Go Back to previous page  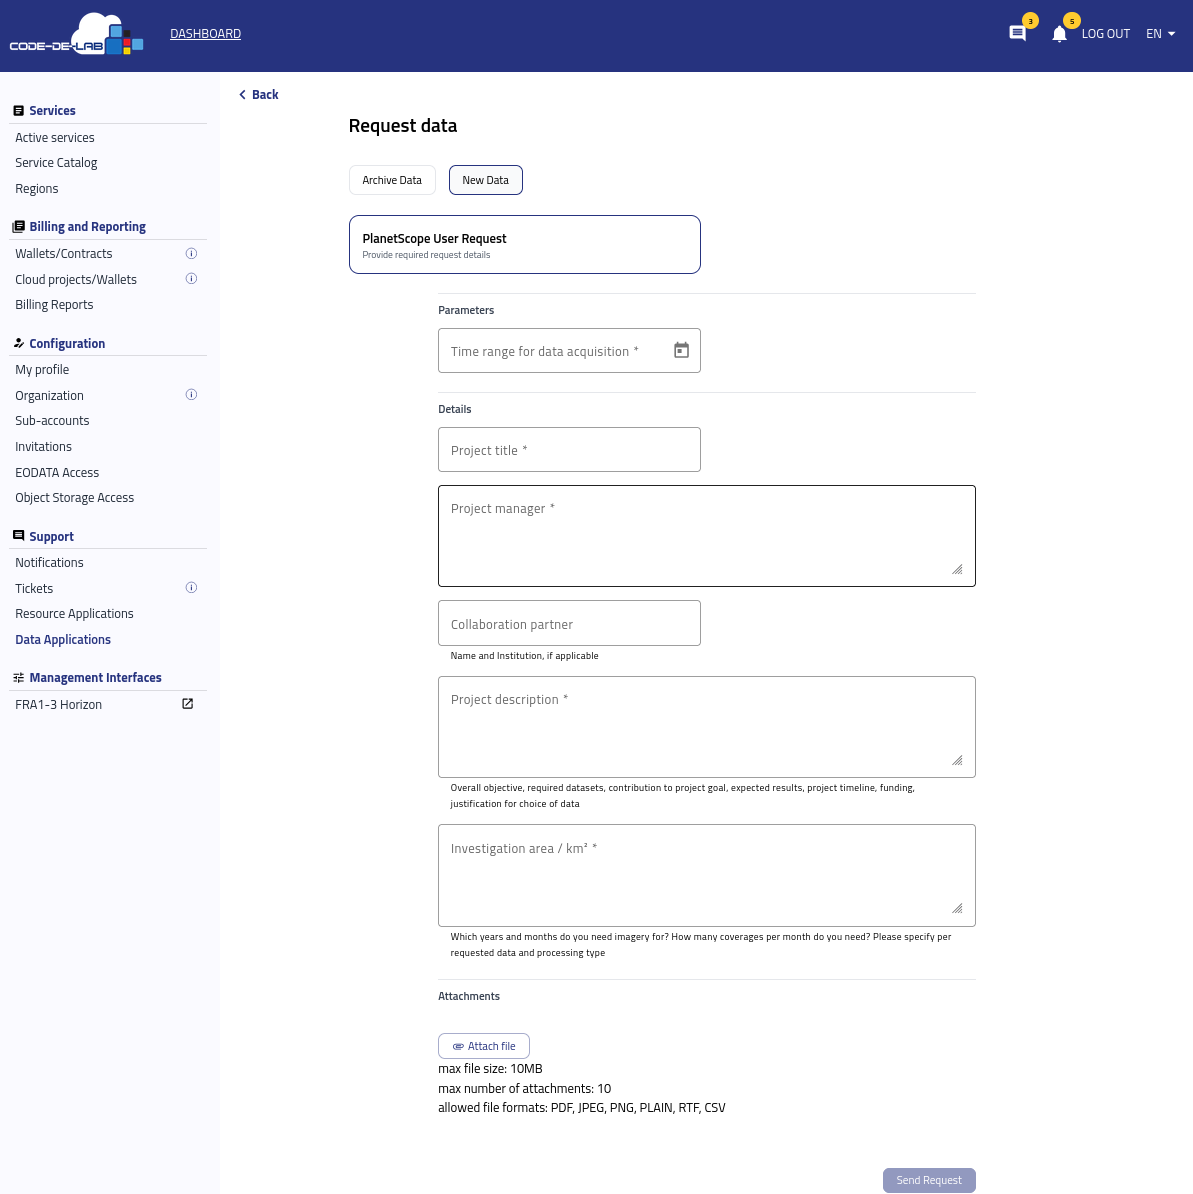pos(259,94)
